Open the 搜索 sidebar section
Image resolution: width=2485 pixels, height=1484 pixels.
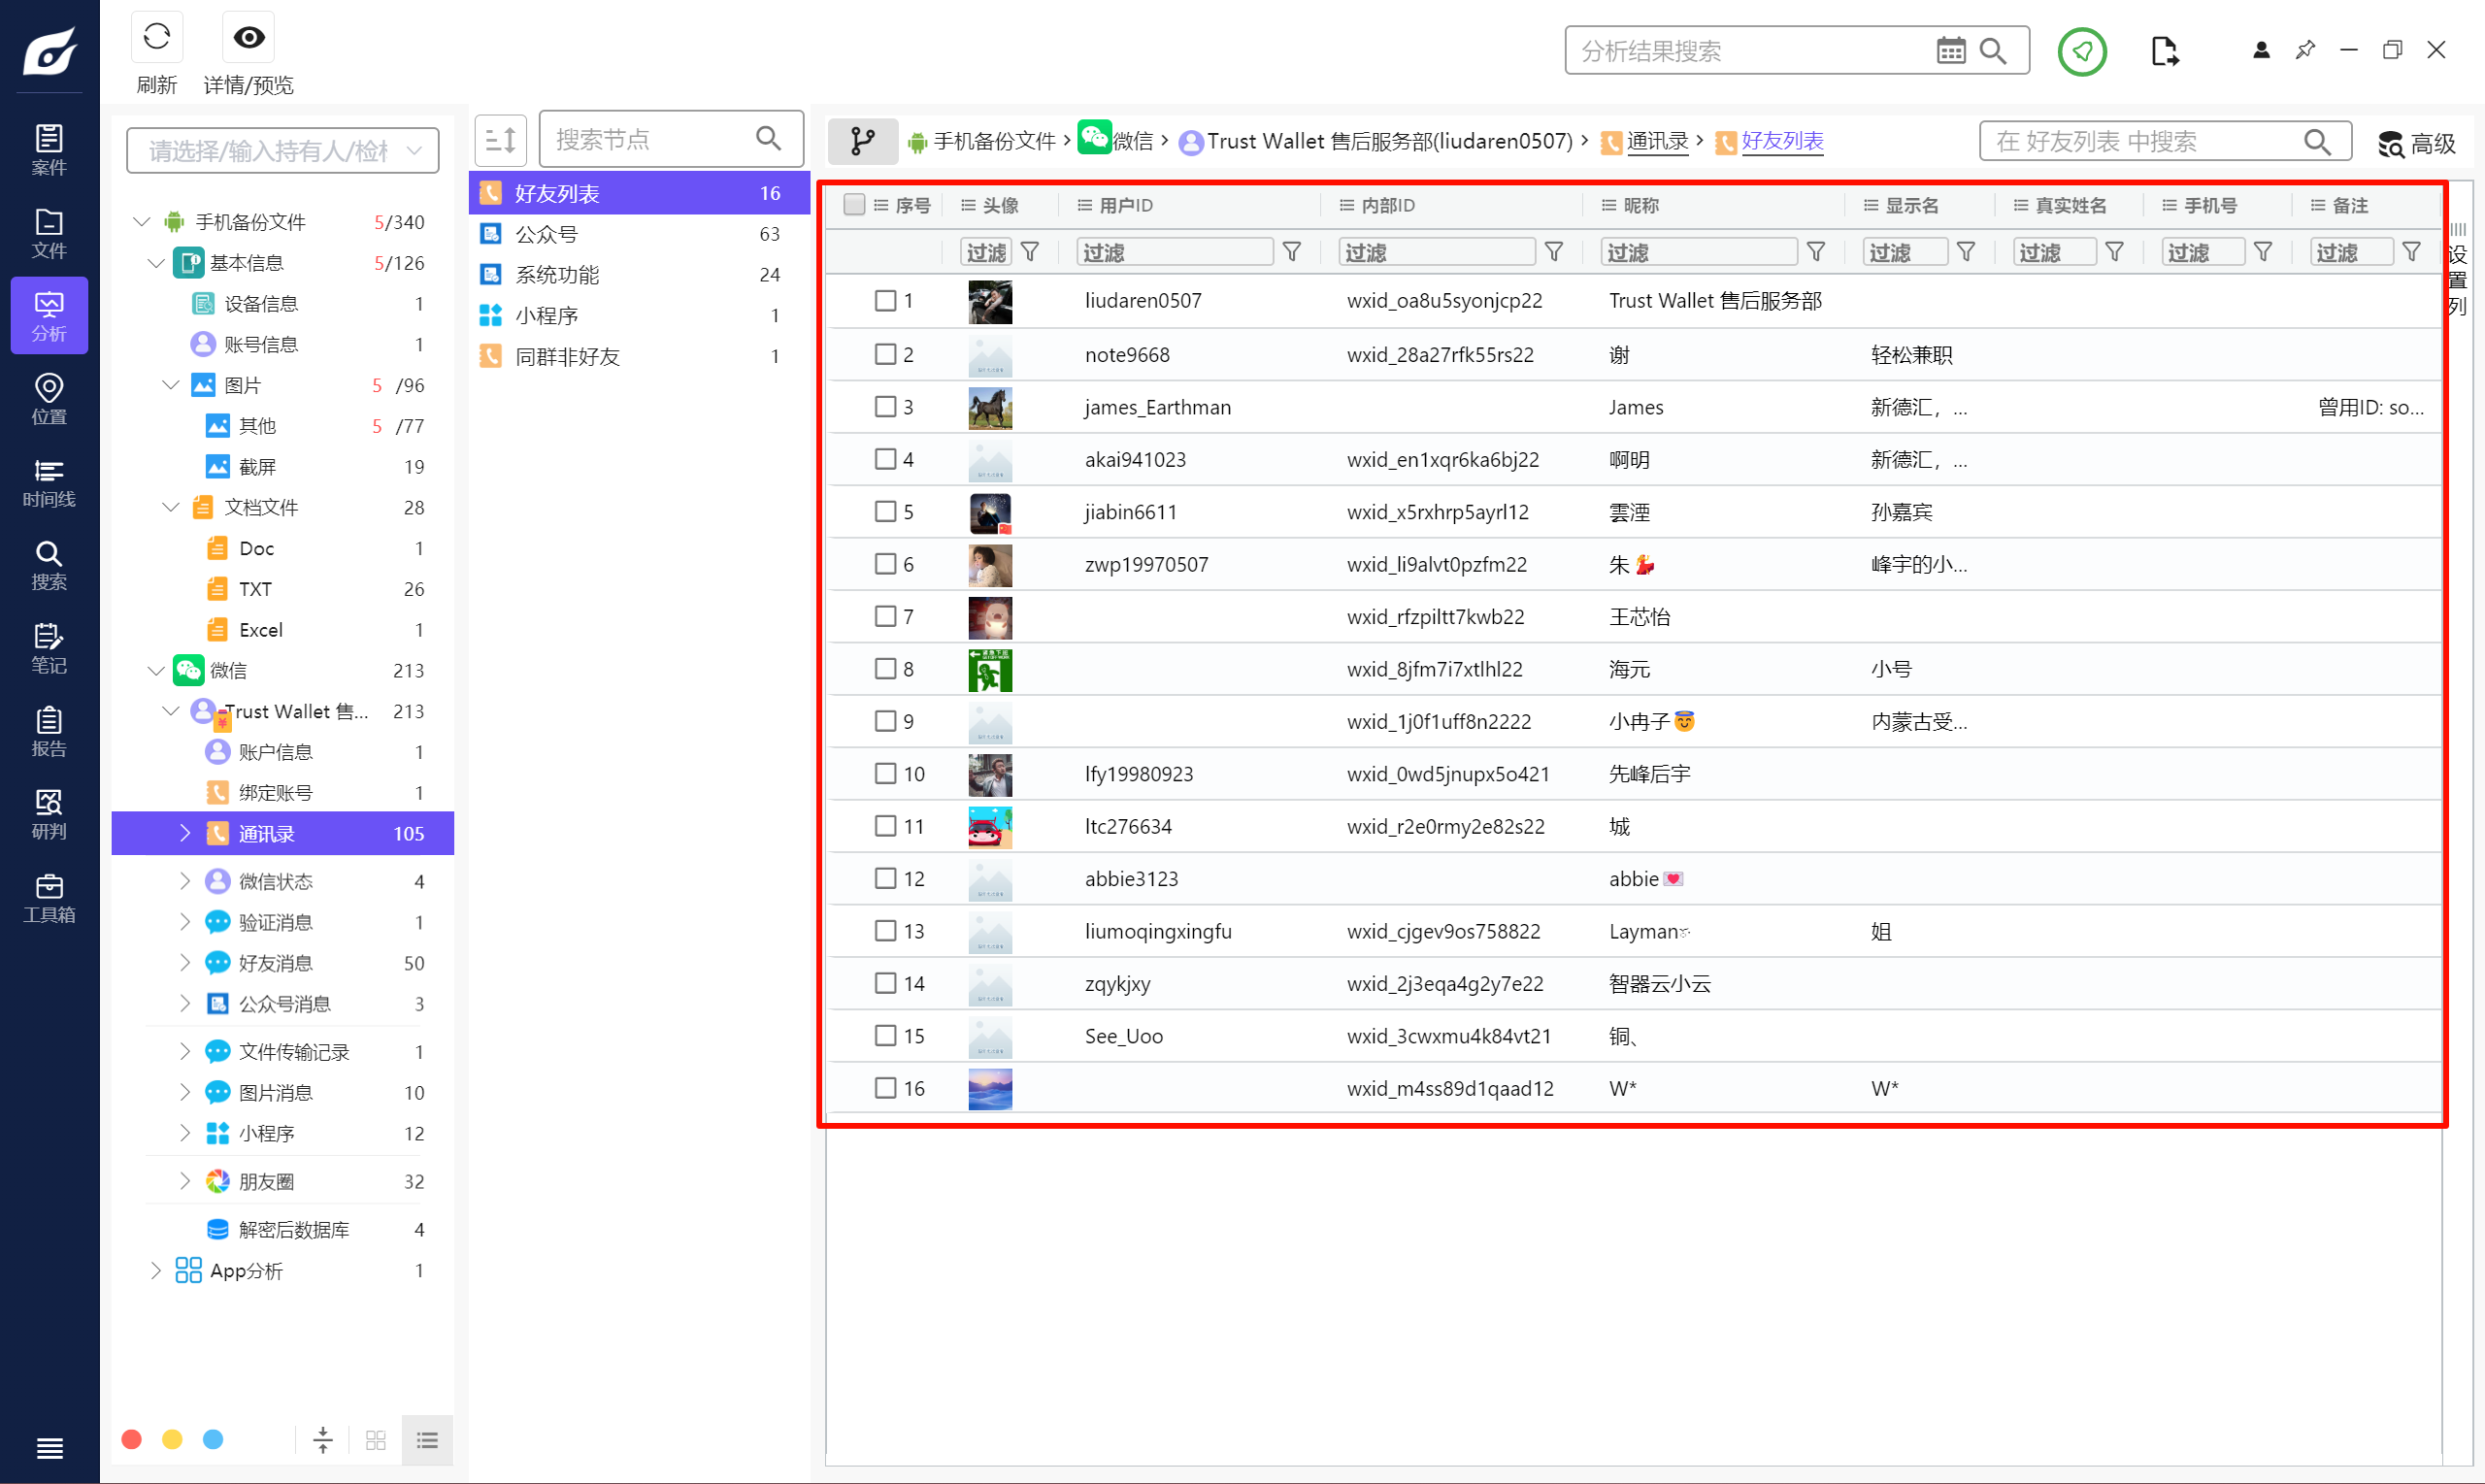point(49,565)
